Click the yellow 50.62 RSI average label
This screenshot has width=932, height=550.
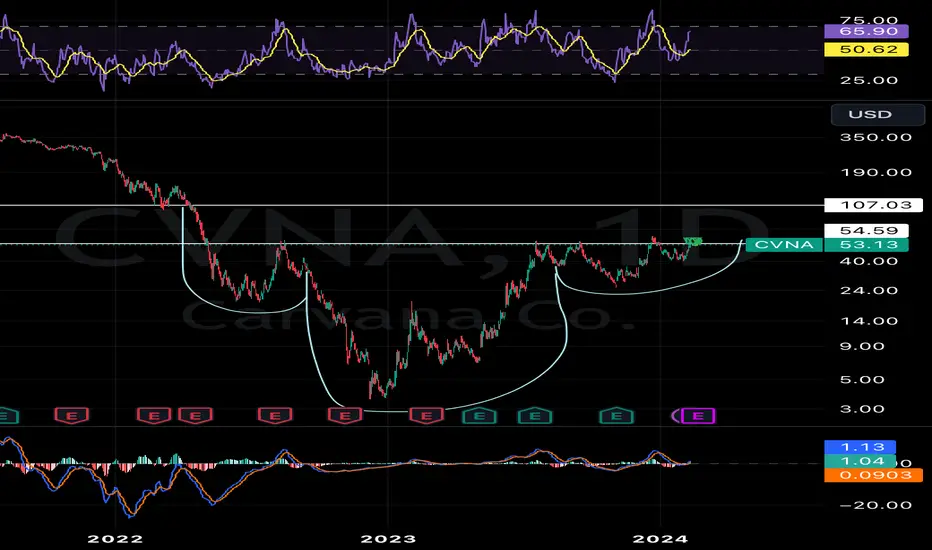pos(866,49)
